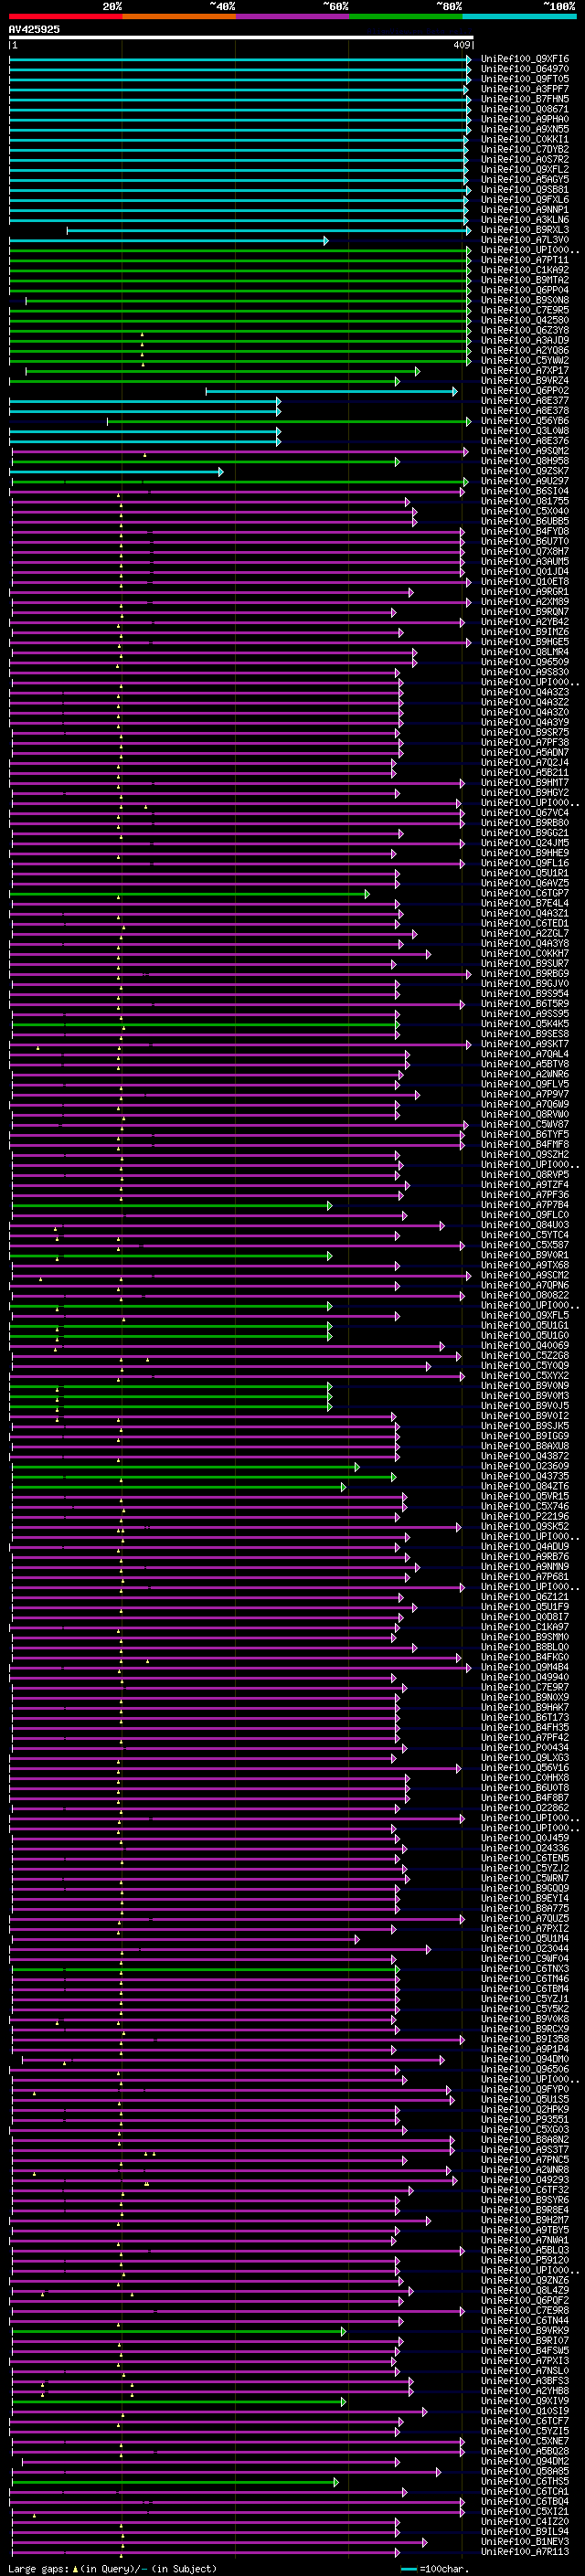
Task: Click the UniRef100_B9HGE5 label
Action: coord(524,642)
